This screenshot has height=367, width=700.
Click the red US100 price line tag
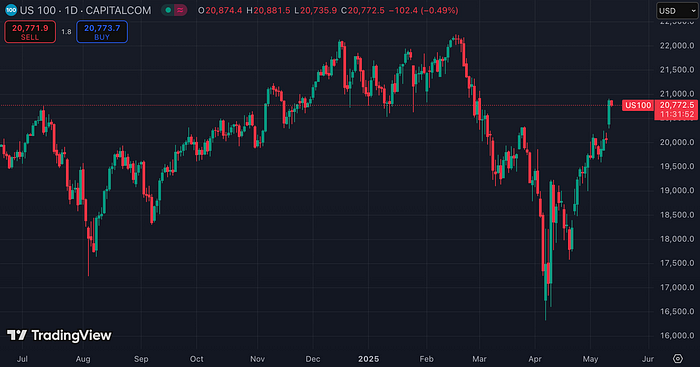click(x=638, y=105)
